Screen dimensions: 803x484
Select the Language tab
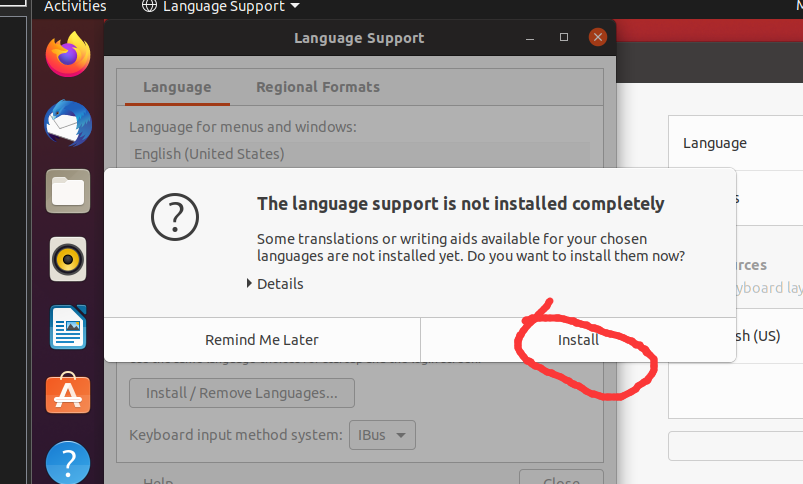pos(177,87)
